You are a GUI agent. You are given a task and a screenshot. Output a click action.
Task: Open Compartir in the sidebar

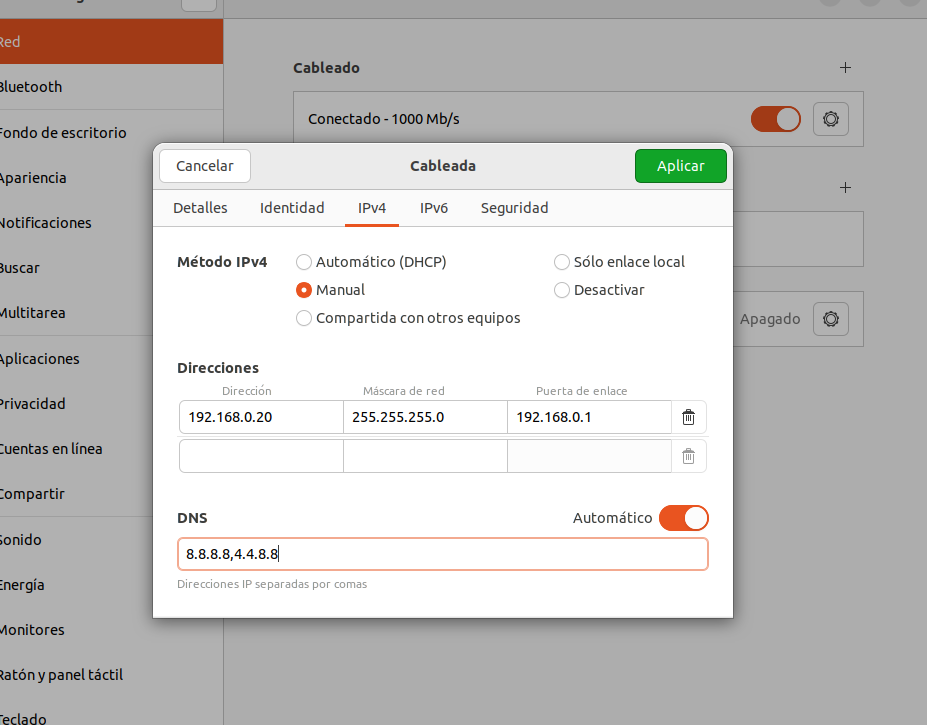(77, 494)
